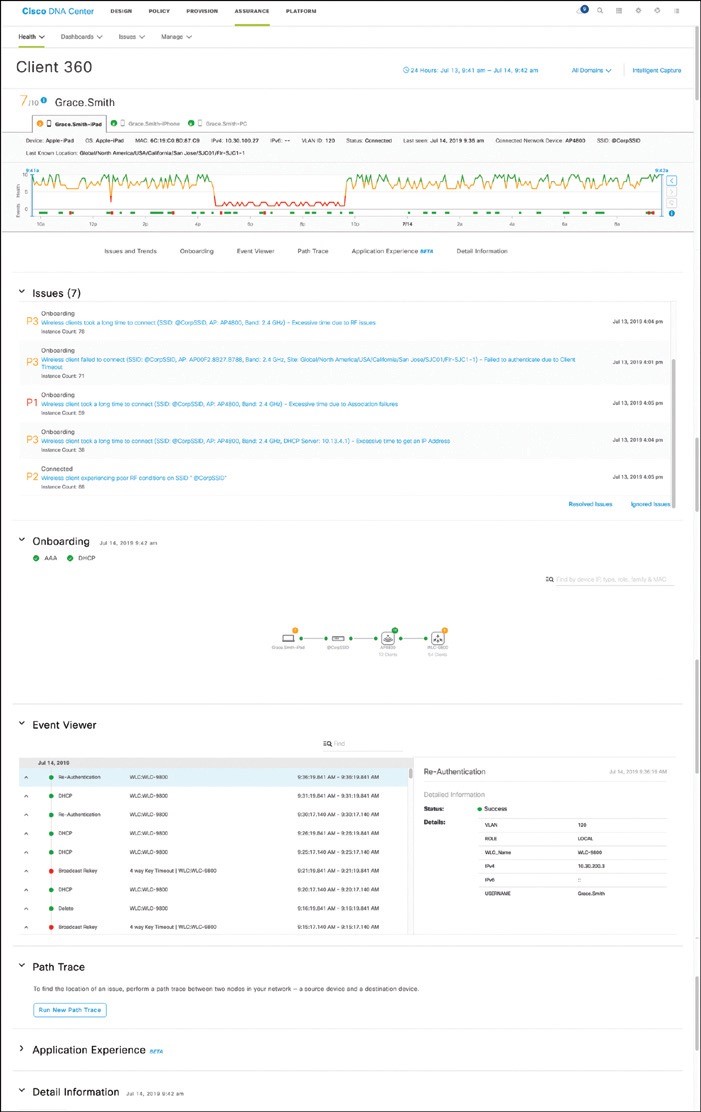Click the search icon in topology device filter

(x=549, y=579)
